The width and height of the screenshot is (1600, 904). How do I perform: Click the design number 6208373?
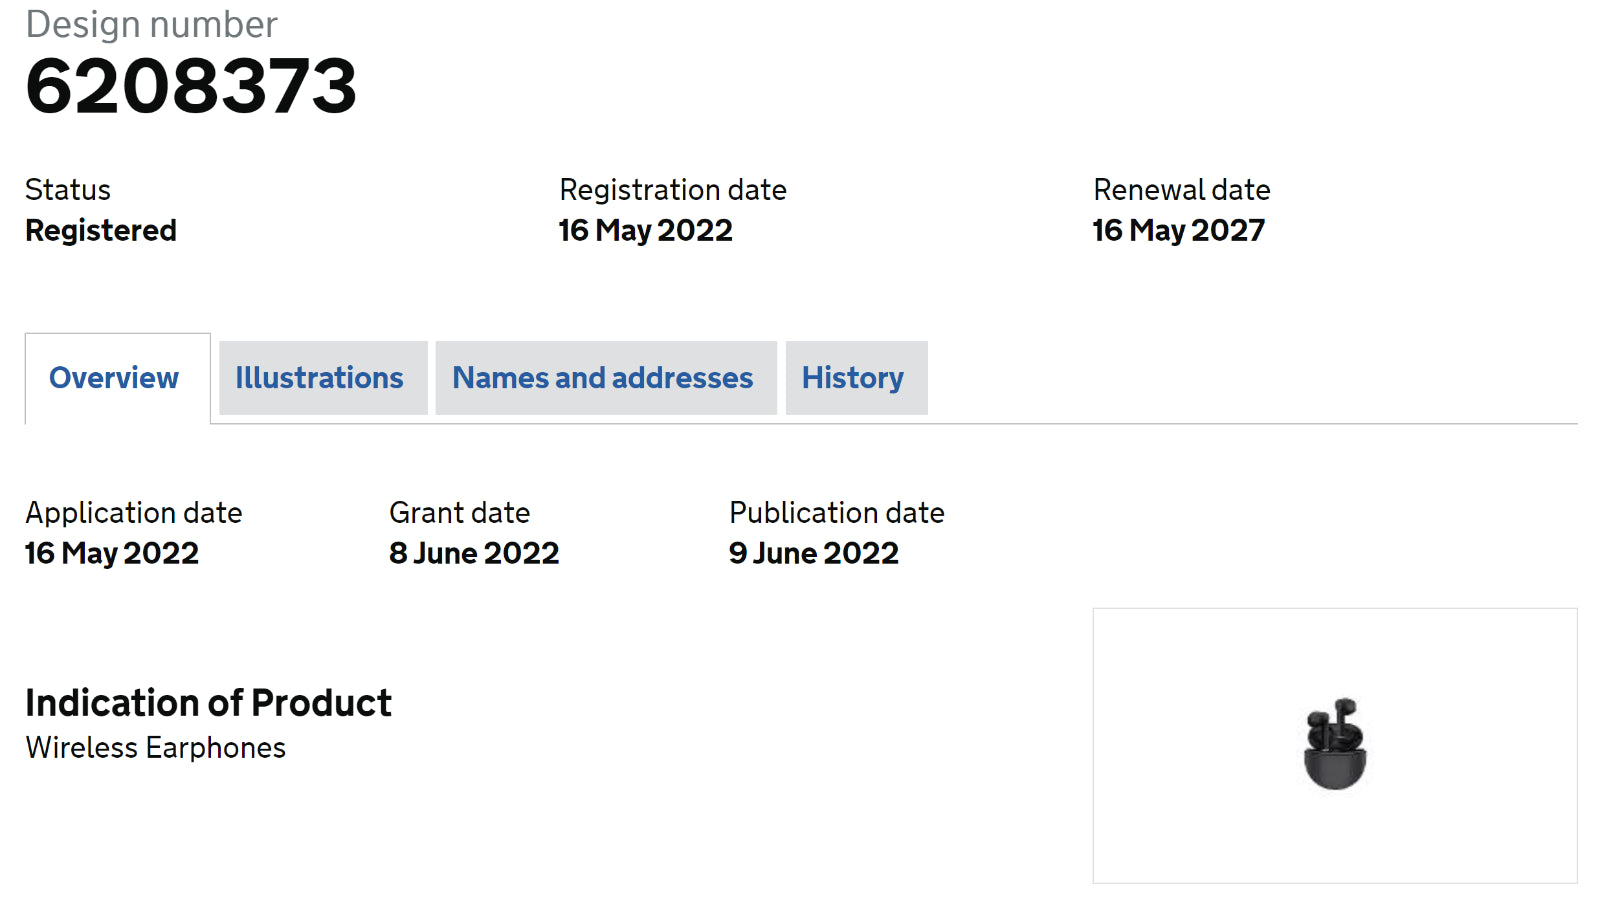click(191, 86)
